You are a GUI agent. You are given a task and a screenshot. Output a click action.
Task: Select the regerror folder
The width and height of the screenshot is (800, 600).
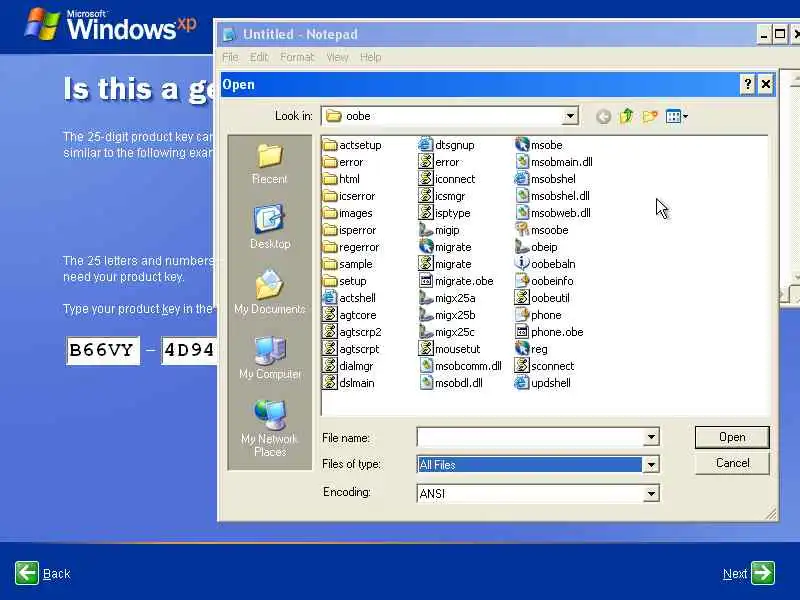click(x=351, y=247)
